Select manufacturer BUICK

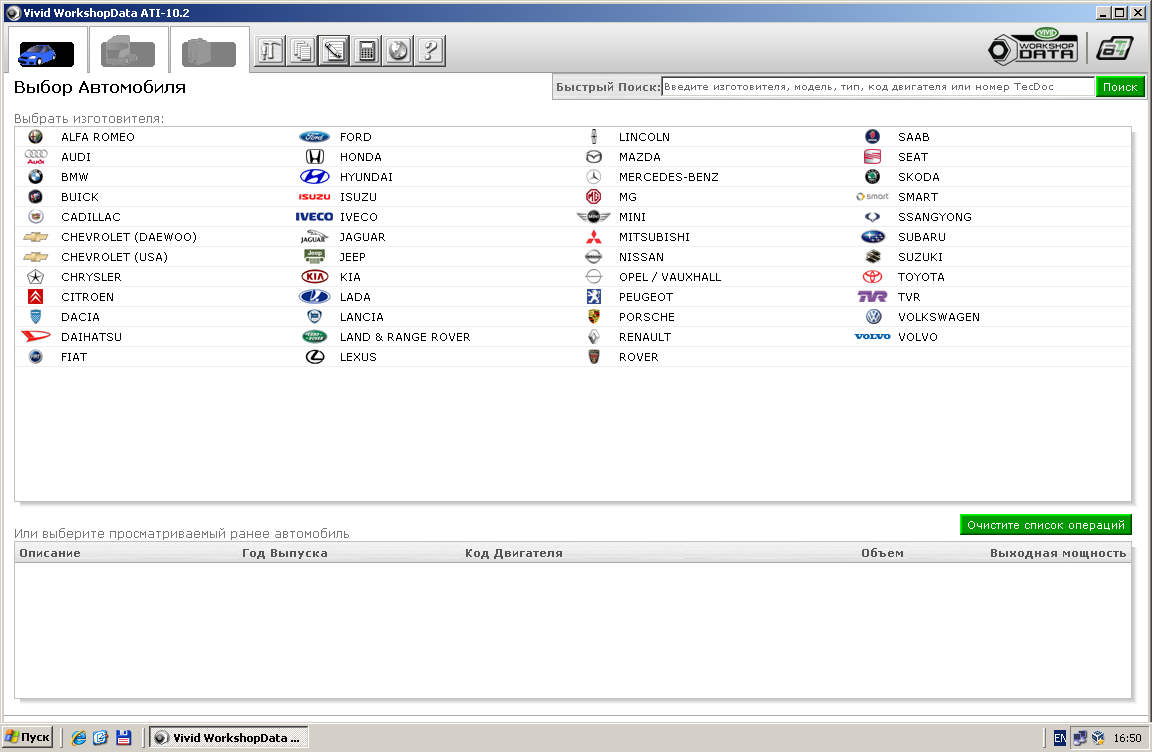point(80,197)
